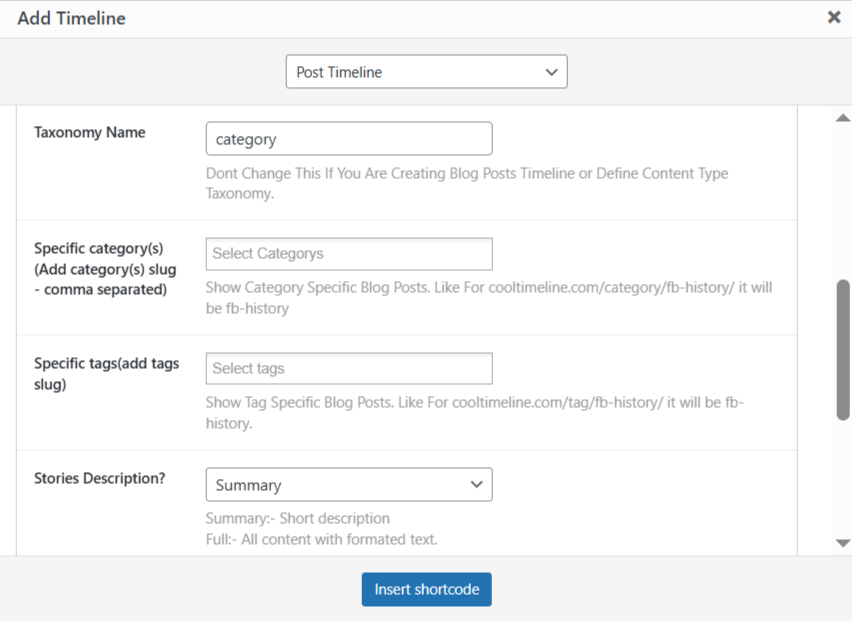Screen dimensions: 852x621
Task: Focus the Select Categorys input field
Action: click(x=348, y=254)
